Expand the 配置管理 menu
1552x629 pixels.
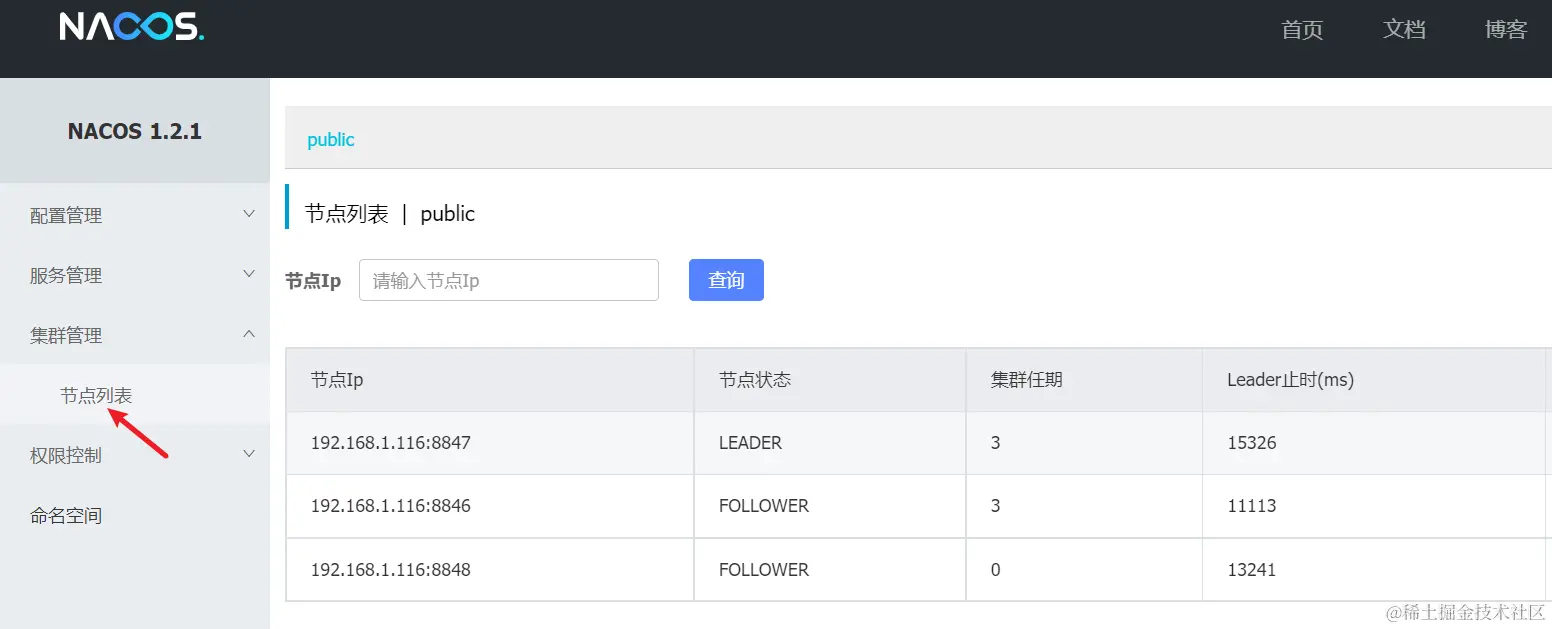coord(135,215)
